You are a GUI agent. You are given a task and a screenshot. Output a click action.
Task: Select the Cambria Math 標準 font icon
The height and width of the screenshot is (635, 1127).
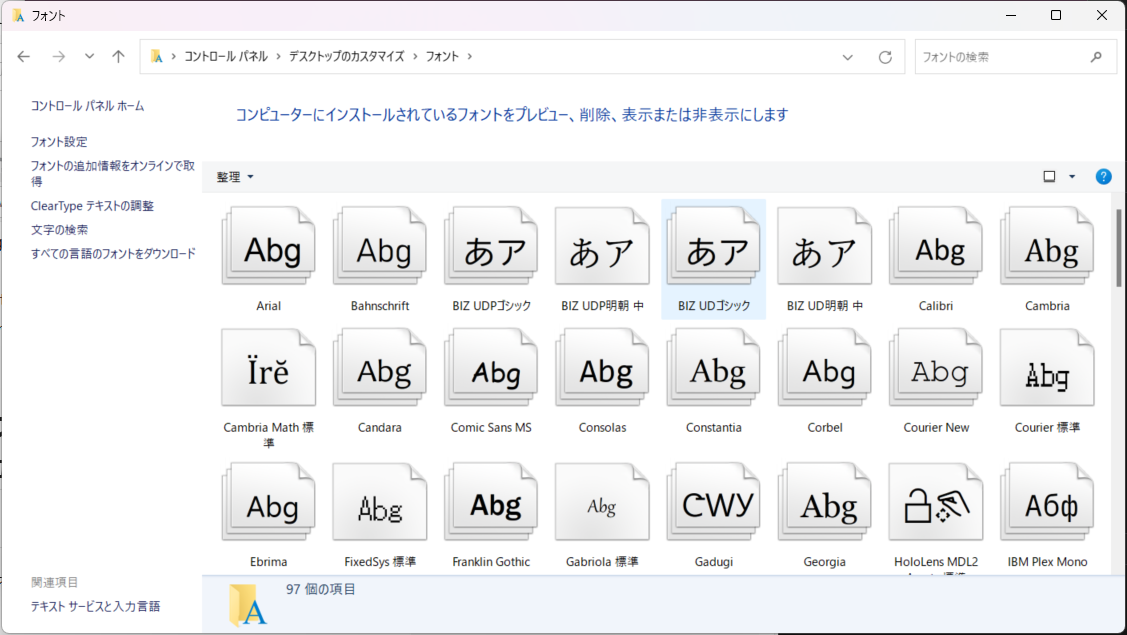[x=268, y=368]
